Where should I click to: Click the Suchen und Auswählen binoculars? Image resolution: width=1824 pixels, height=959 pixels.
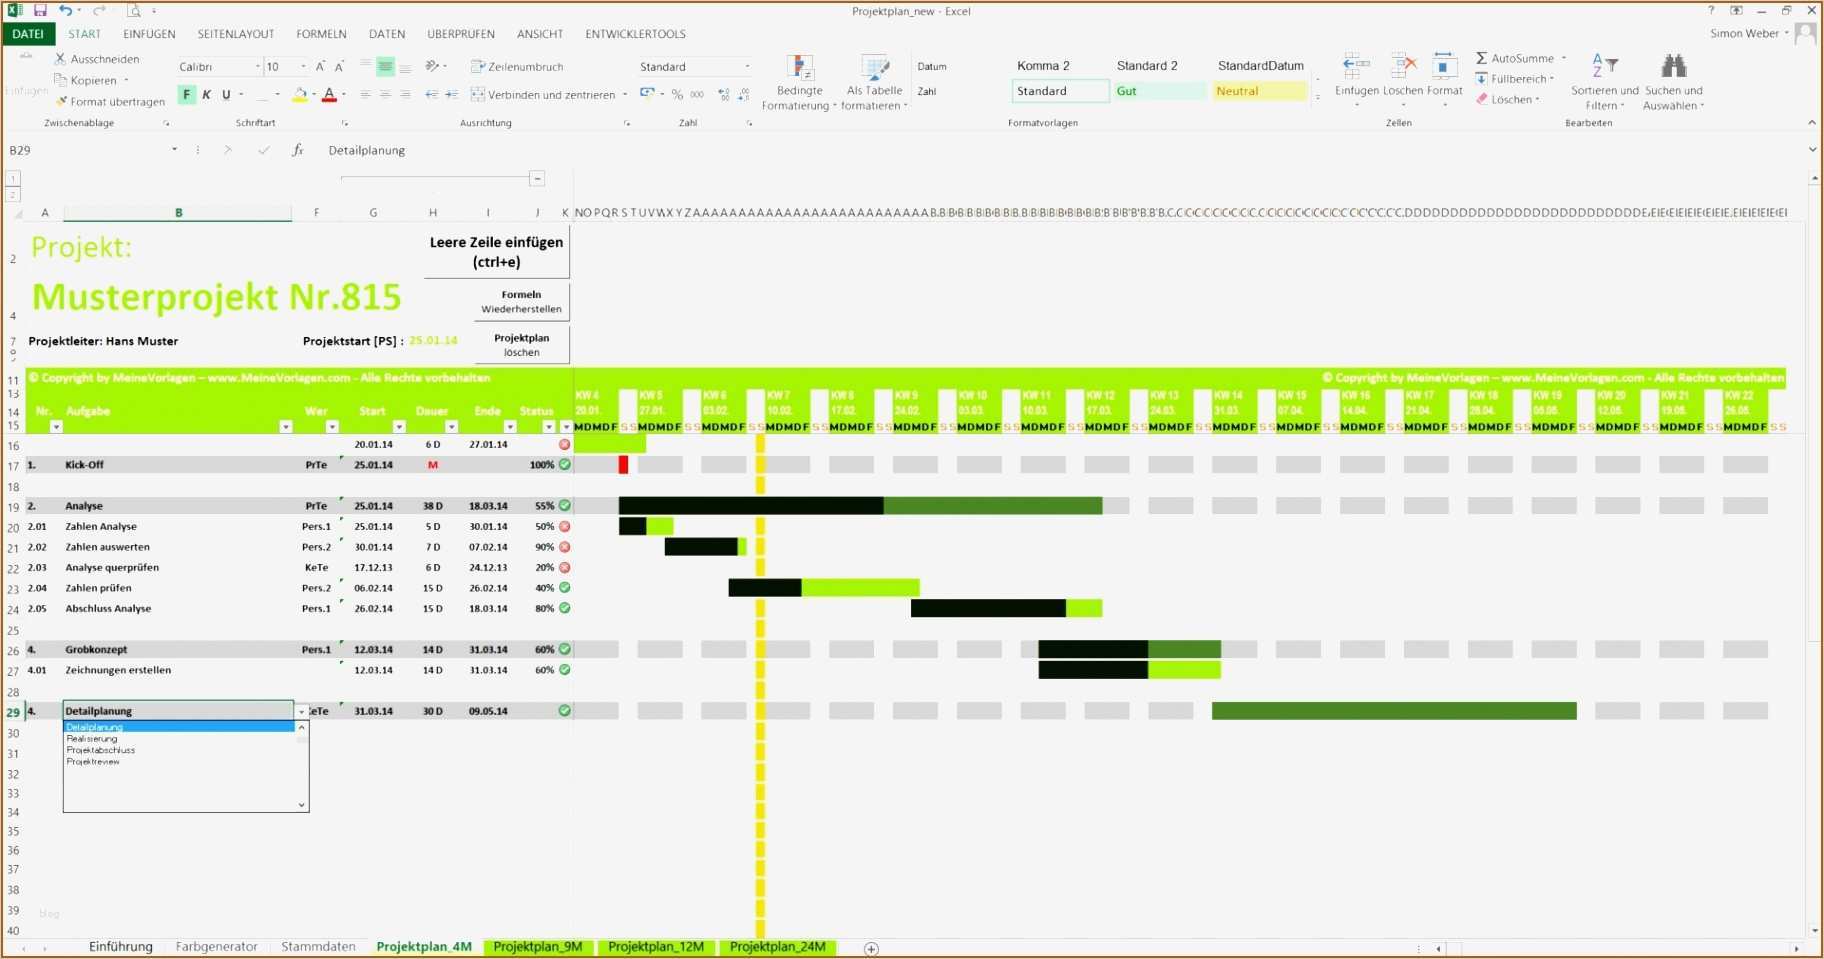1673,67
